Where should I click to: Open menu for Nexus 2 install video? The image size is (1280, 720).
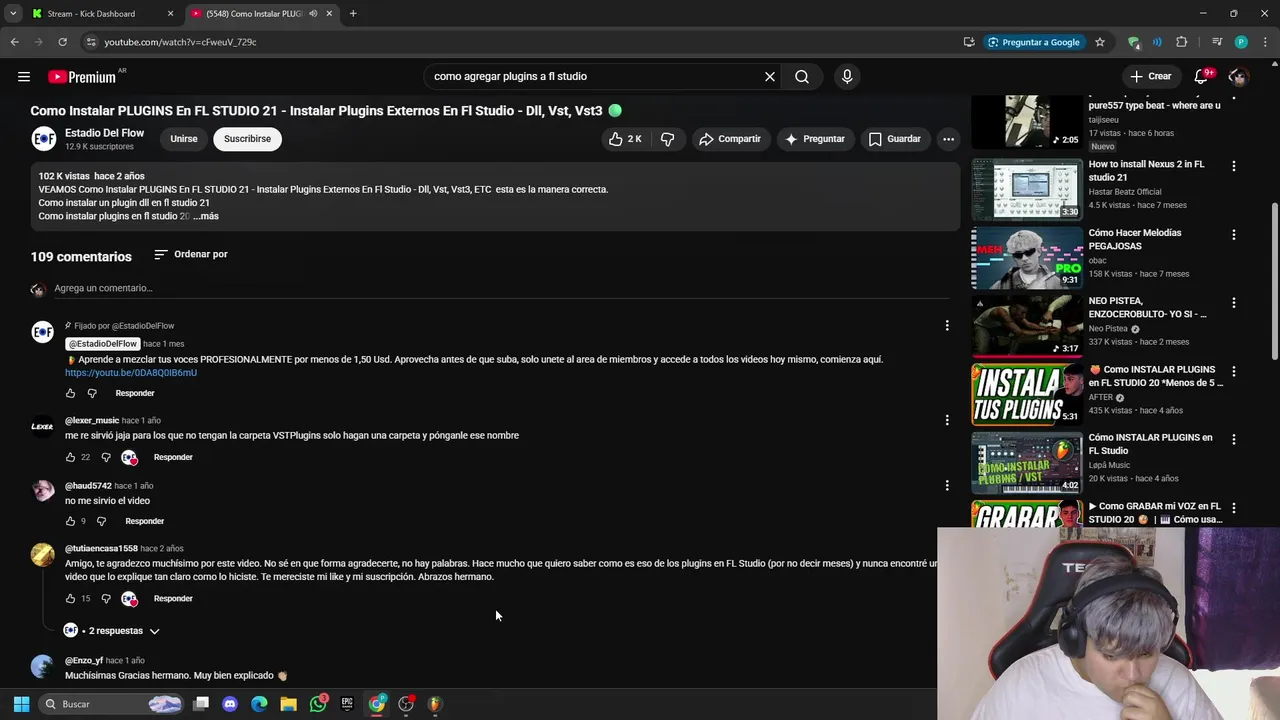(1233, 166)
